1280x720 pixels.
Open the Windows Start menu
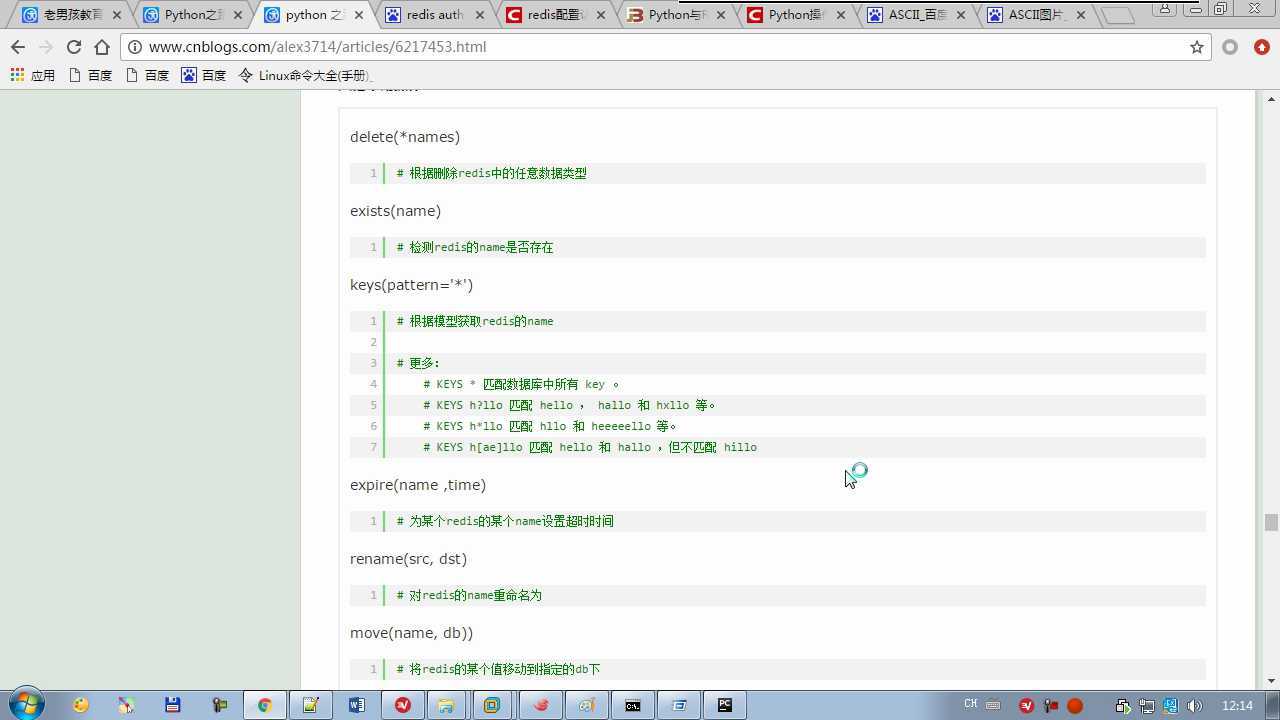25,704
